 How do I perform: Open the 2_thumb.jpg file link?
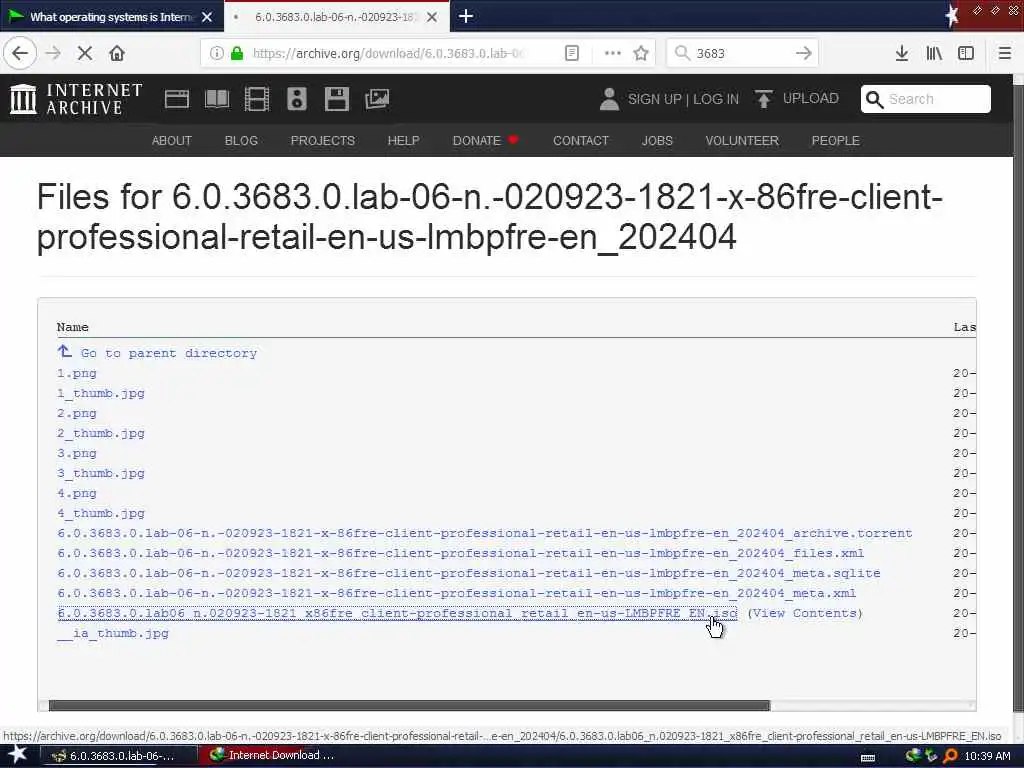[101, 433]
